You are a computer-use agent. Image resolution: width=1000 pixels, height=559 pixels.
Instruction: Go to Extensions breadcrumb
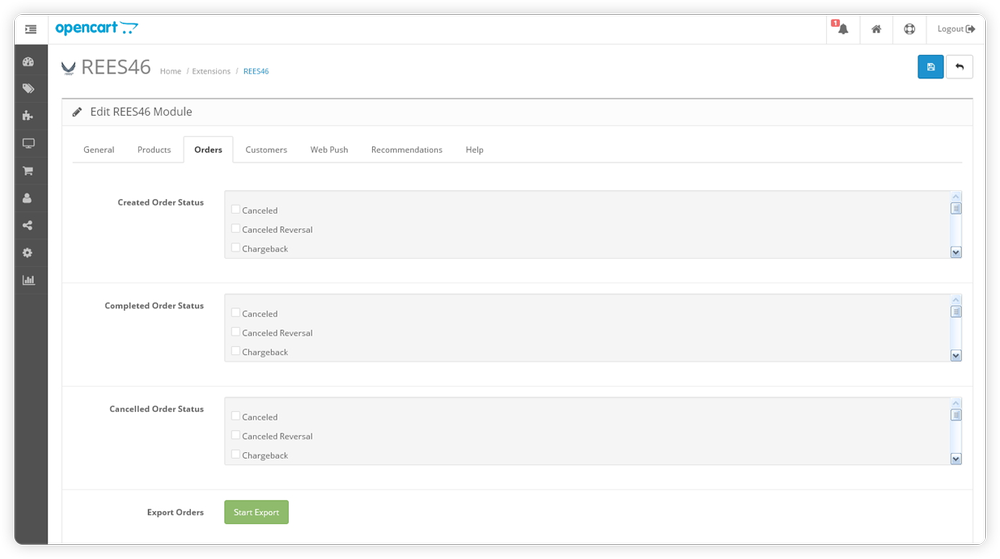pyautogui.click(x=211, y=71)
